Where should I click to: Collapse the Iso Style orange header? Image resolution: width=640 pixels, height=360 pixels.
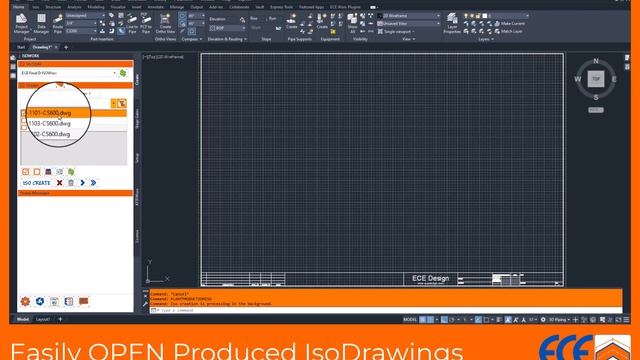tap(76, 64)
